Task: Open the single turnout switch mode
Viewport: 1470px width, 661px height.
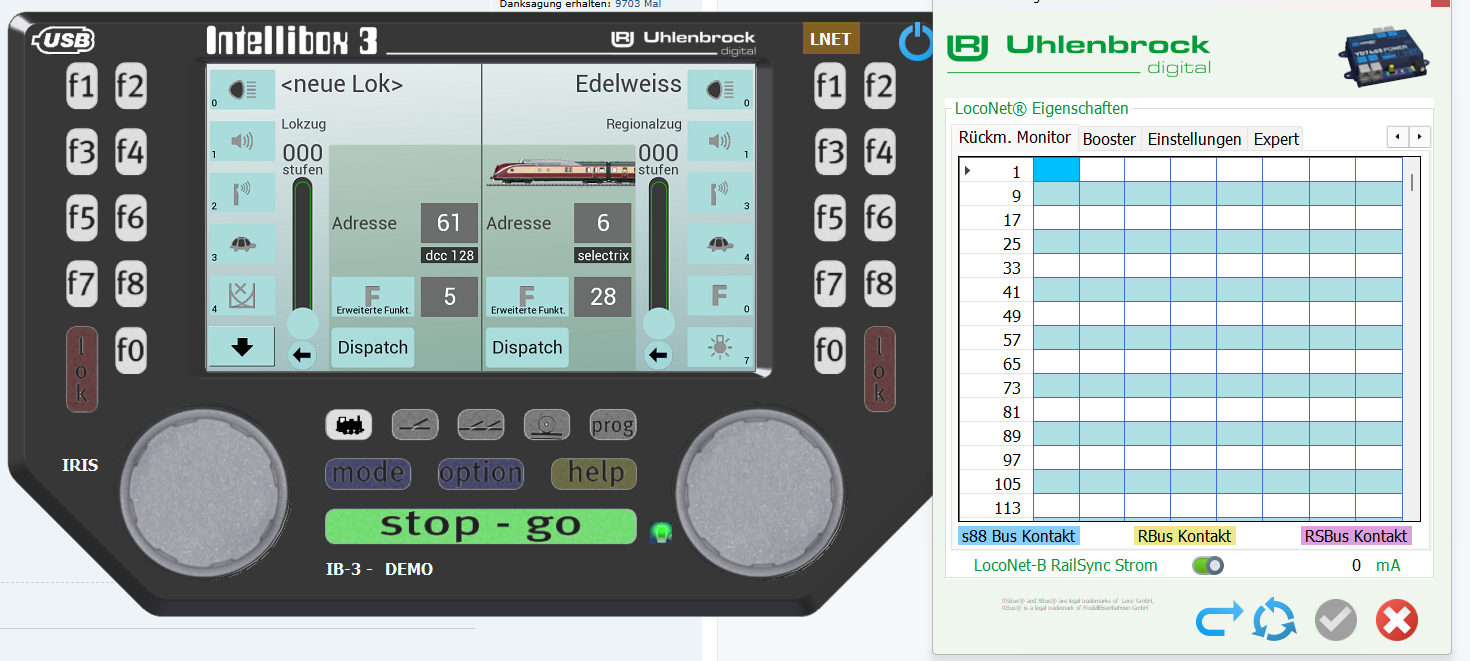Action: 415,425
